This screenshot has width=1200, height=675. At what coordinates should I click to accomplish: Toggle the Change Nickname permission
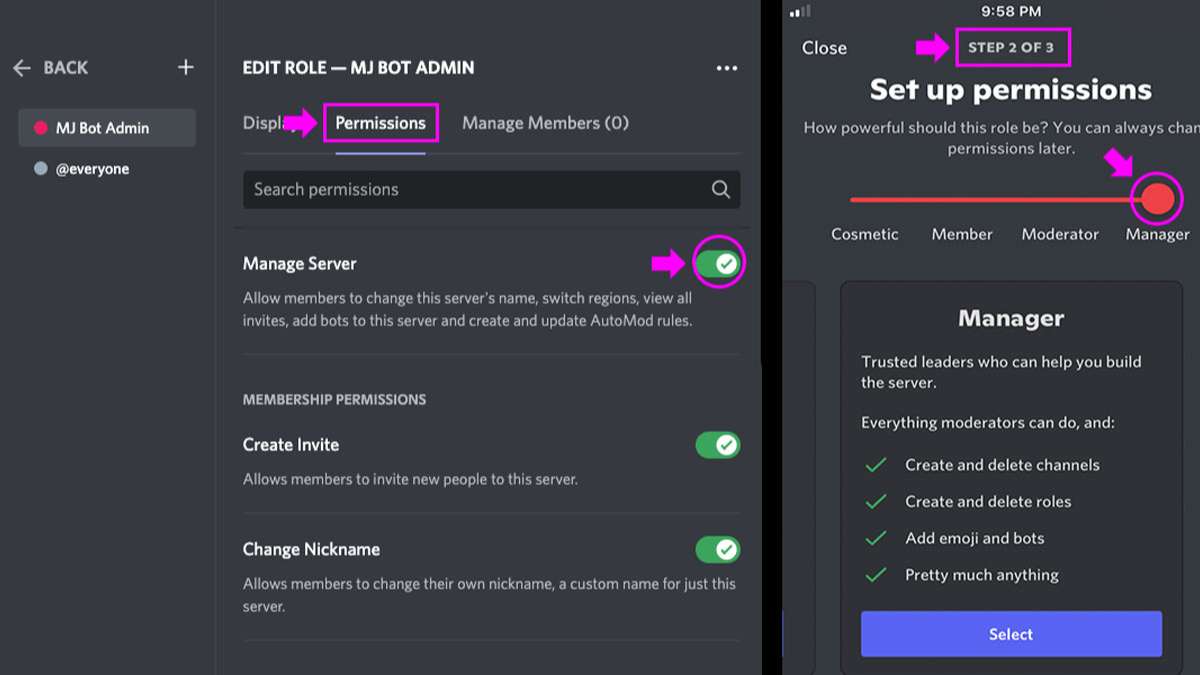pos(717,549)
